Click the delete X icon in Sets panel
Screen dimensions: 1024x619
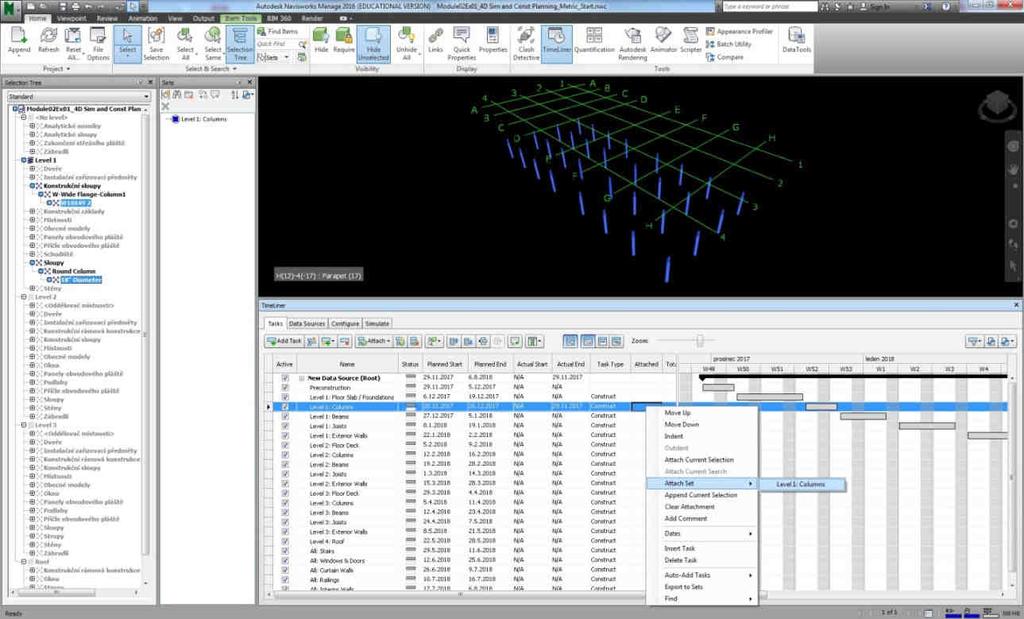pos(166,106)
